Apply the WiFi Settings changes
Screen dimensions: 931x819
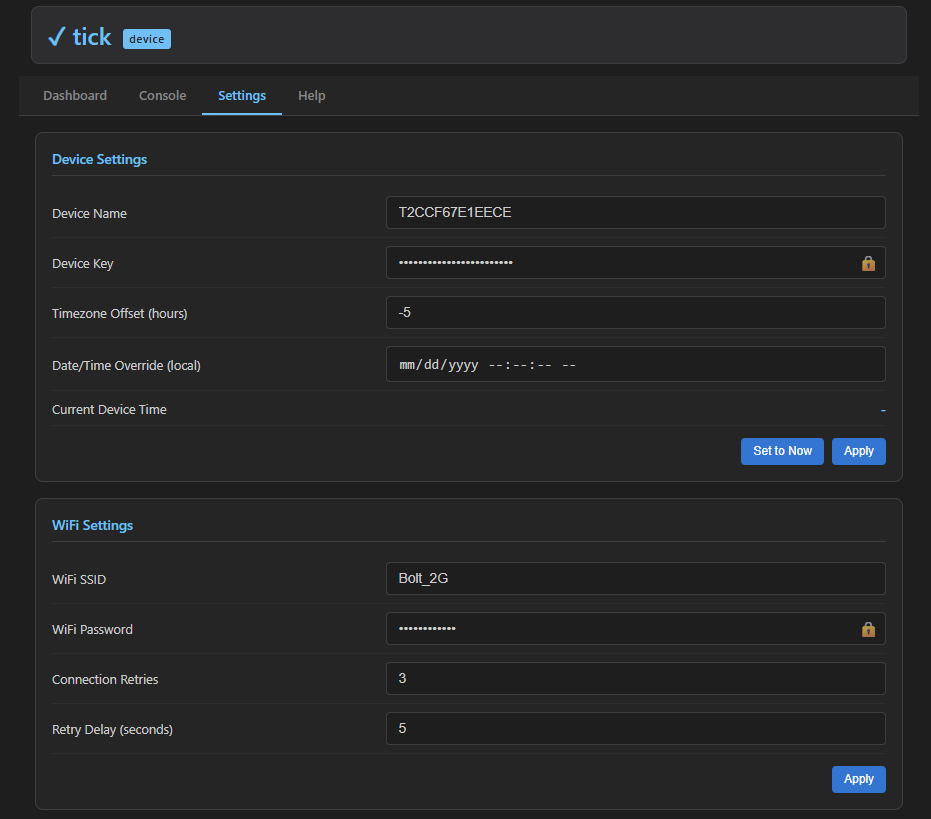[858, 778]
